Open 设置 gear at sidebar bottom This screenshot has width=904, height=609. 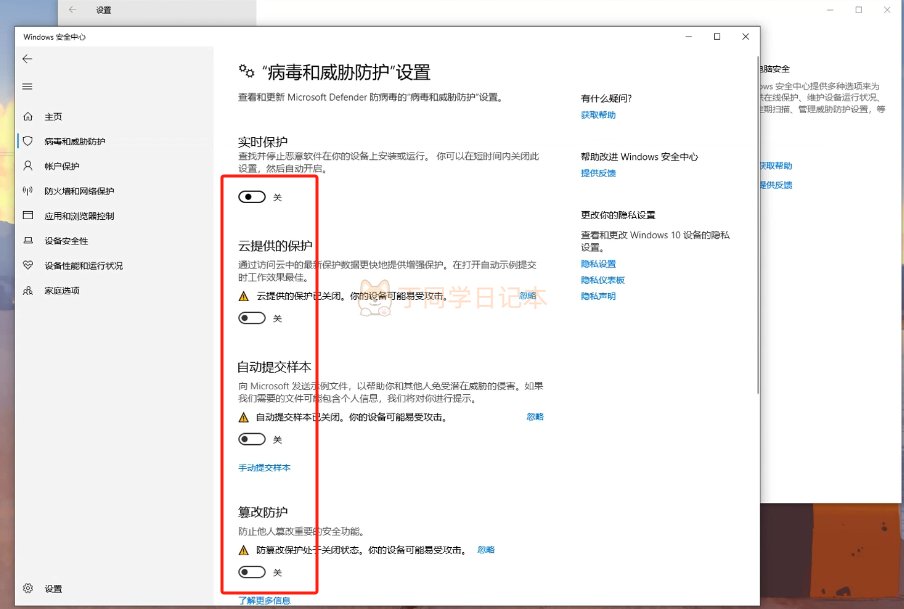click(28, 589)
